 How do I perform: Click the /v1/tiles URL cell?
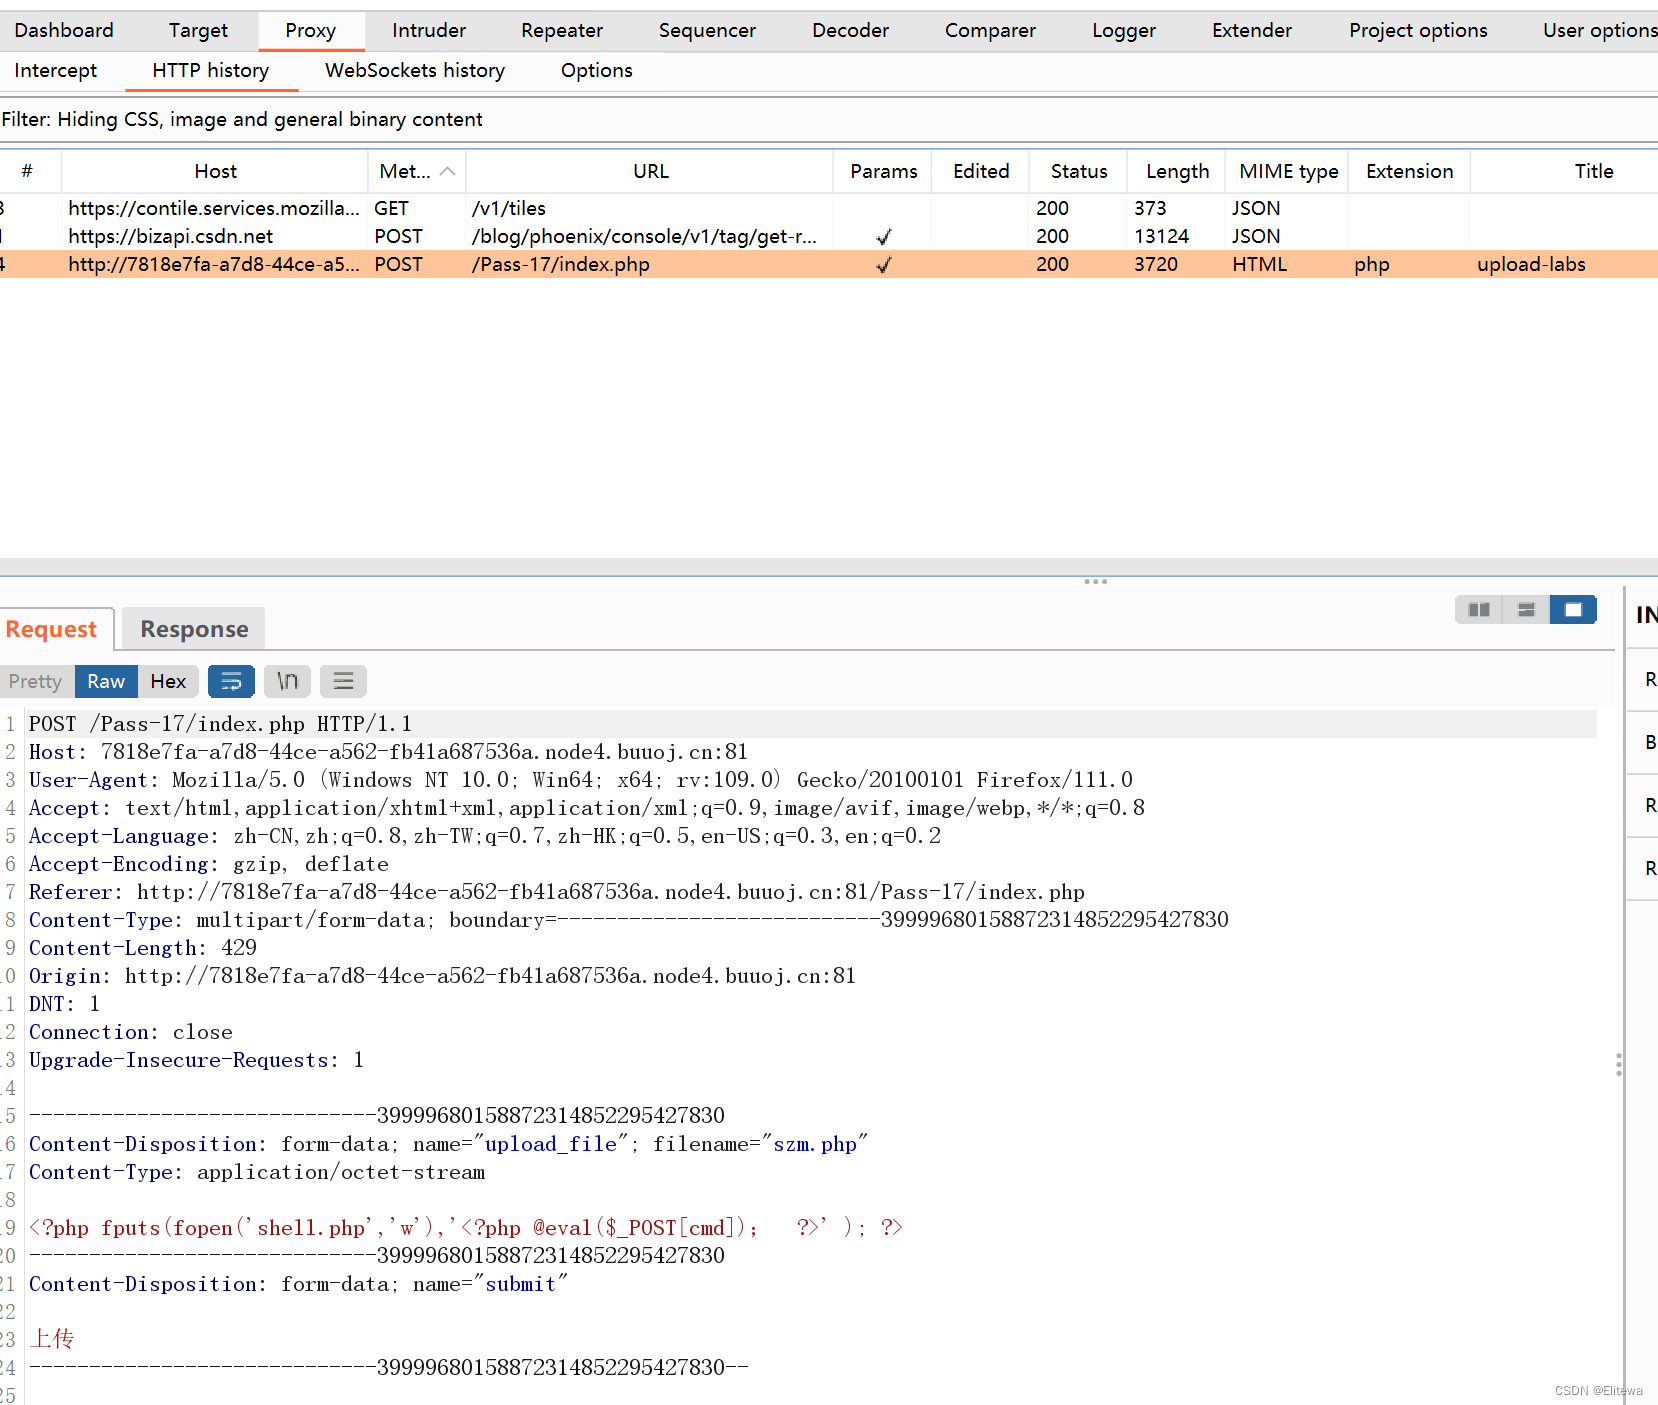point(509,208)
